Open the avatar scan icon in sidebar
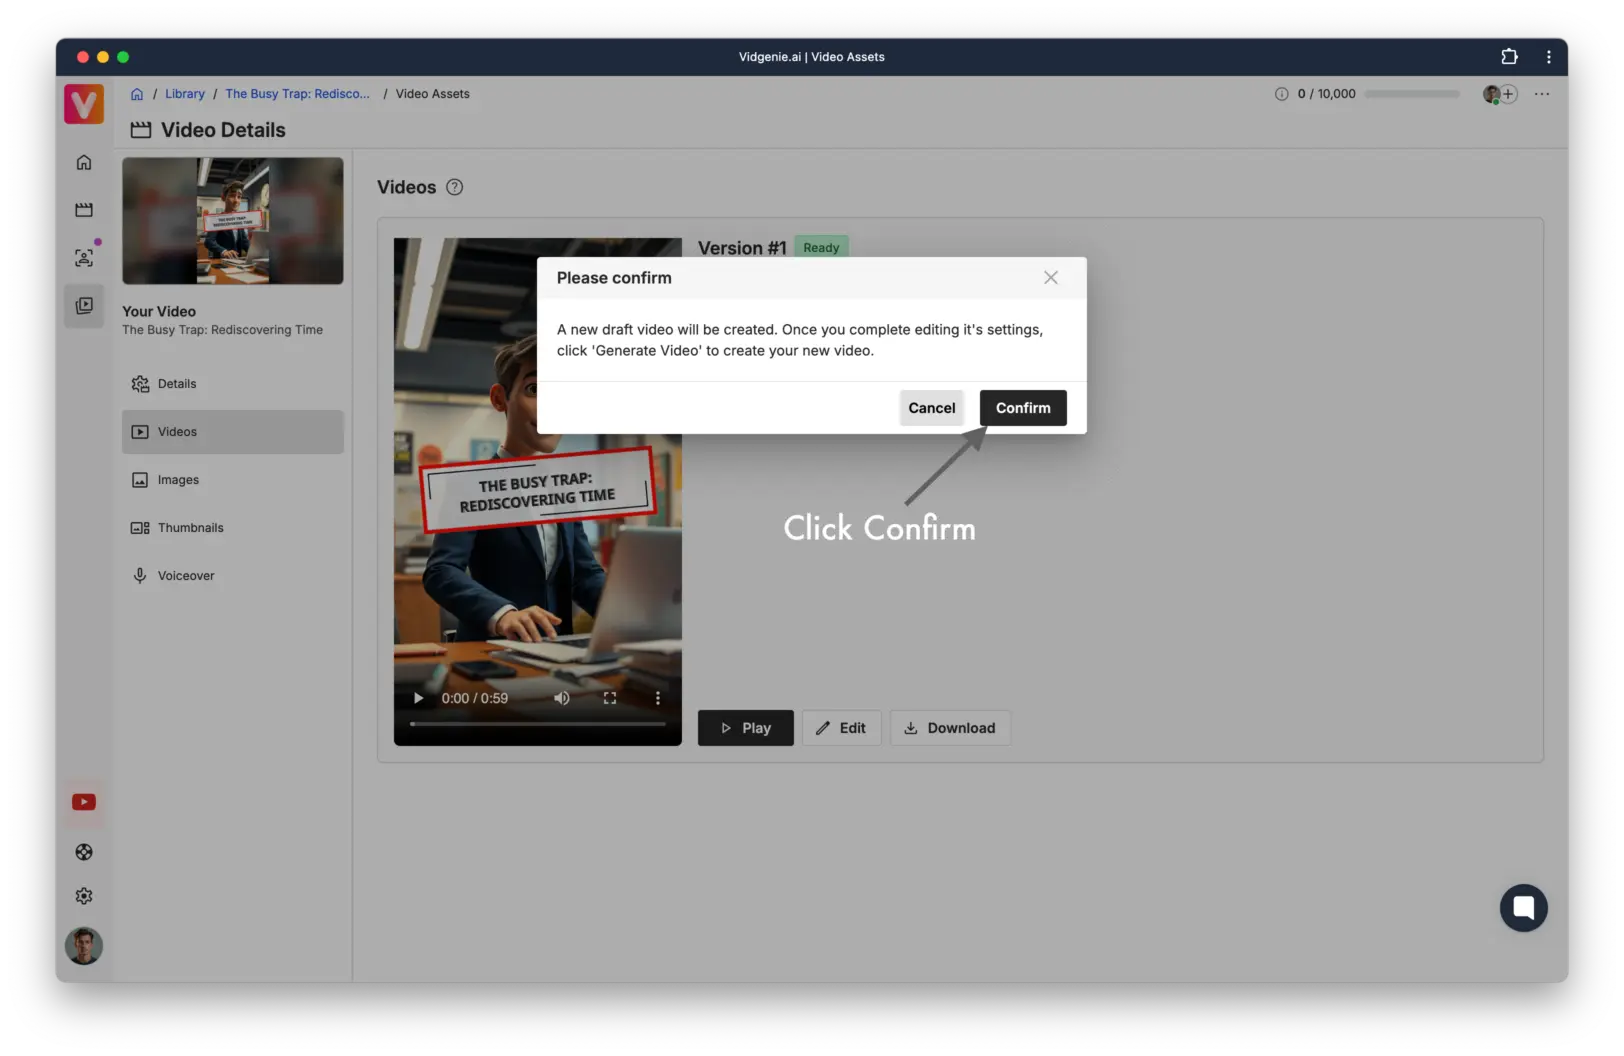The width and height of the screenshot is (1624, 1056). pos(84,258)
